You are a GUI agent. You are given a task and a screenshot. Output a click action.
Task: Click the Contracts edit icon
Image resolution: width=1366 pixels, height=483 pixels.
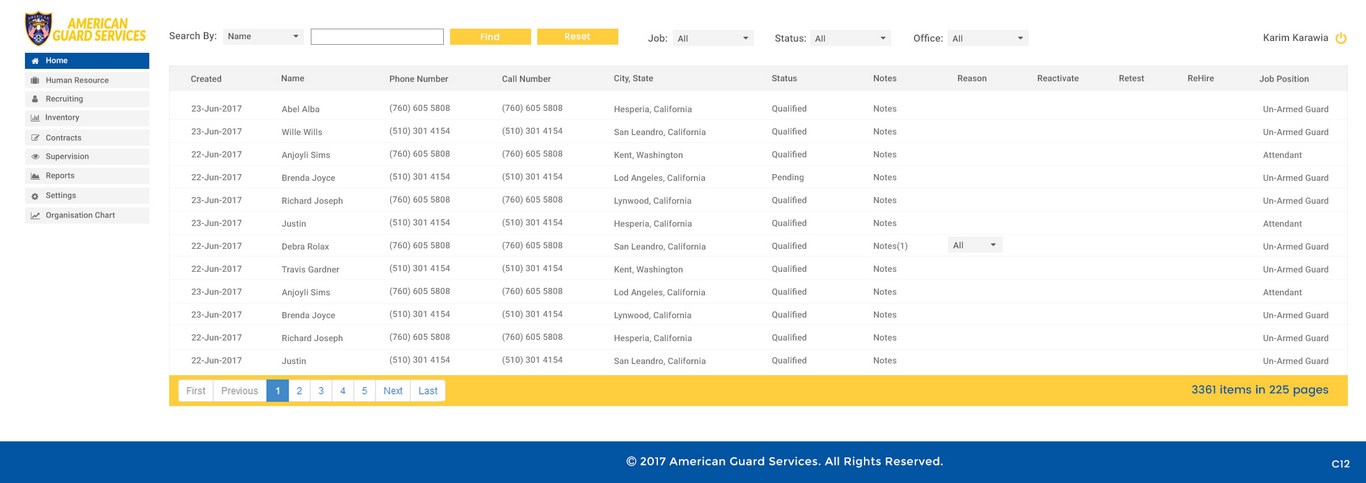35,138
